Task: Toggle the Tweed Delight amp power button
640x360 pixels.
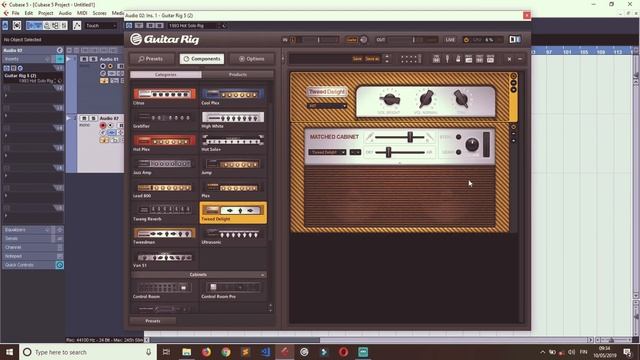Action: click(513, 76)
